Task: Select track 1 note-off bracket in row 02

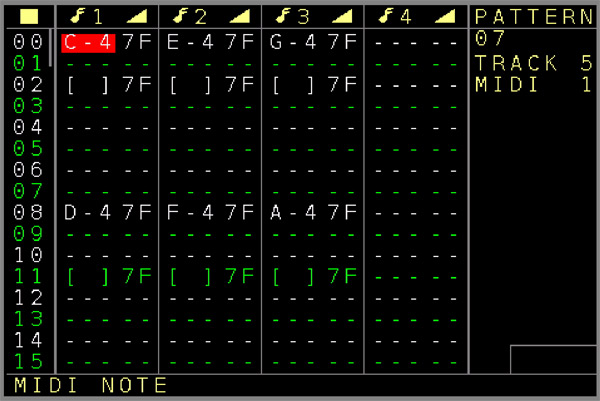Action: click(x=88, y=85)
